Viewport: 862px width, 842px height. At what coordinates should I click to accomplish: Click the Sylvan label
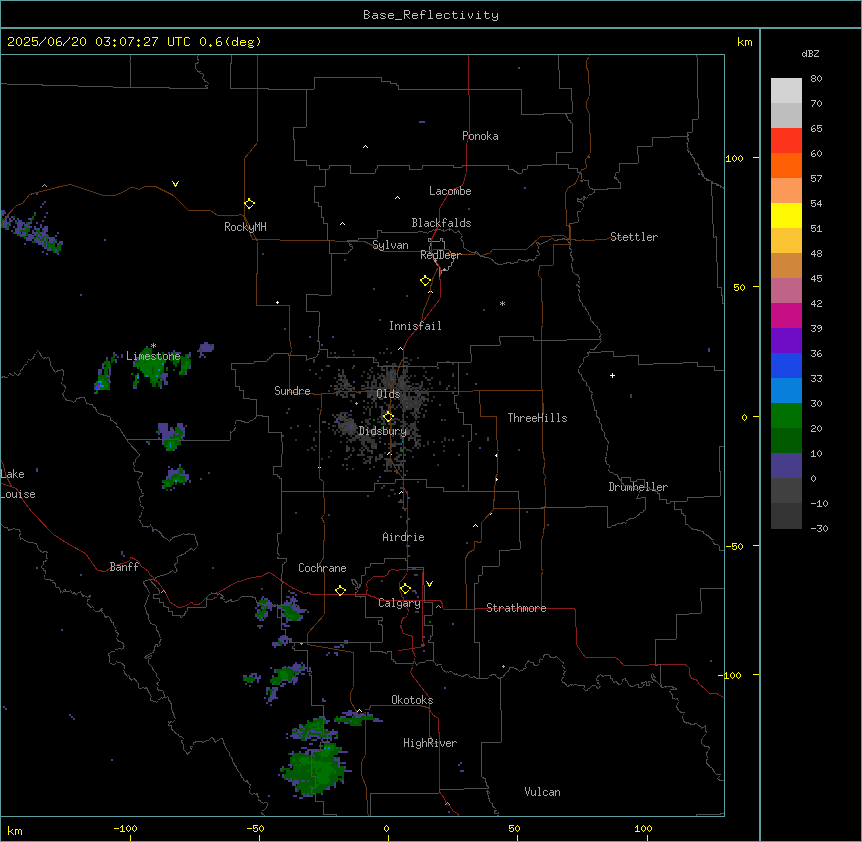(x=390, y=245)
